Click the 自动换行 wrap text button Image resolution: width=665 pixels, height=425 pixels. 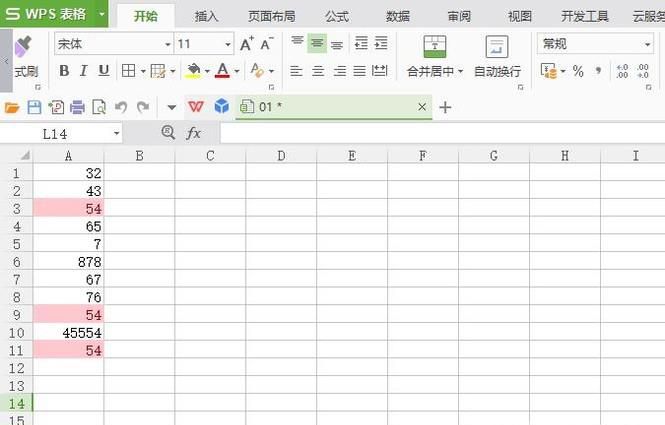(x=497, y=56)
